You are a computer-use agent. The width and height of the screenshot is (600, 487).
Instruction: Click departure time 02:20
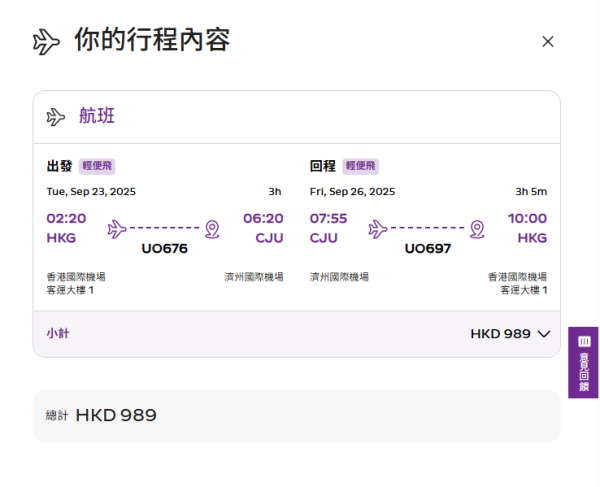(66, 218)
